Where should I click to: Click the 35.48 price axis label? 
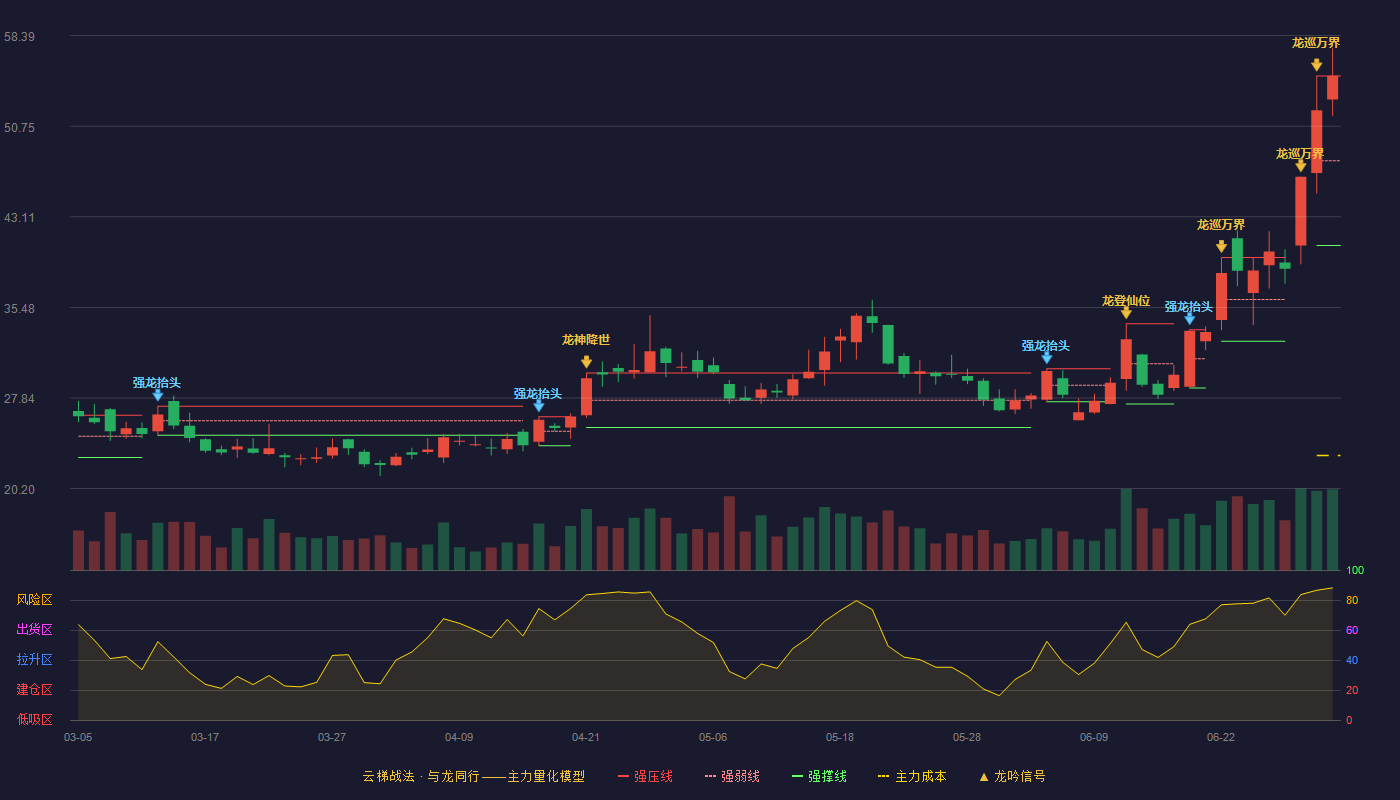point(19,309)
